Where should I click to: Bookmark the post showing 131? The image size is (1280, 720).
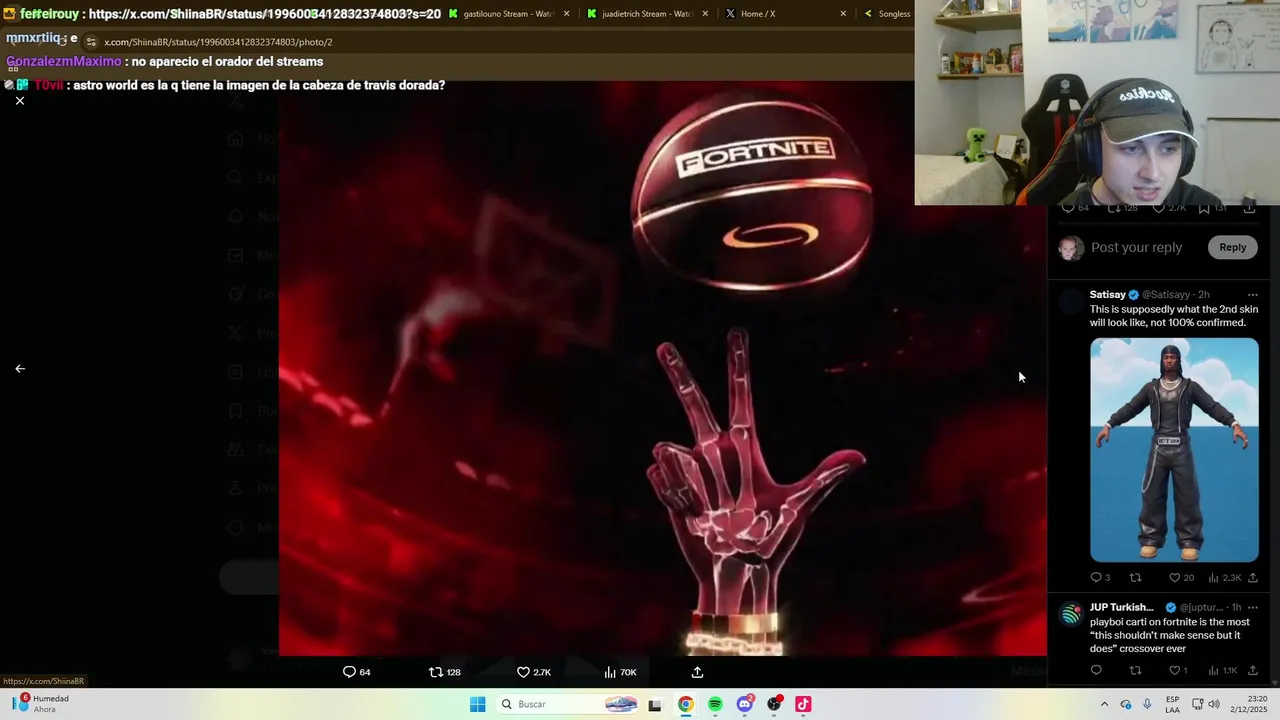coord(1211,208)
